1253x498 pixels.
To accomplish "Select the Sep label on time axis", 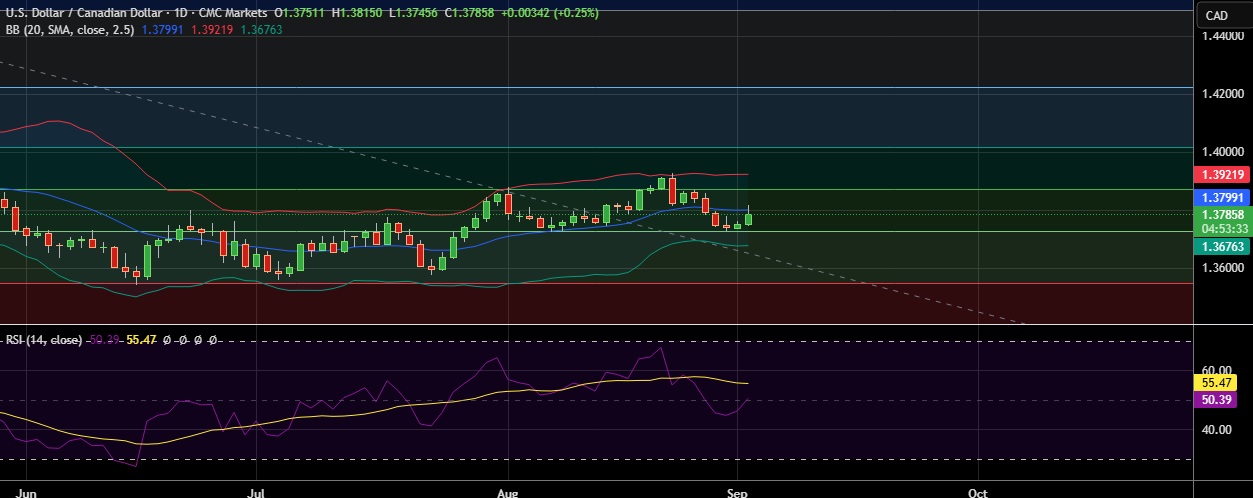I will click(737, 492).
